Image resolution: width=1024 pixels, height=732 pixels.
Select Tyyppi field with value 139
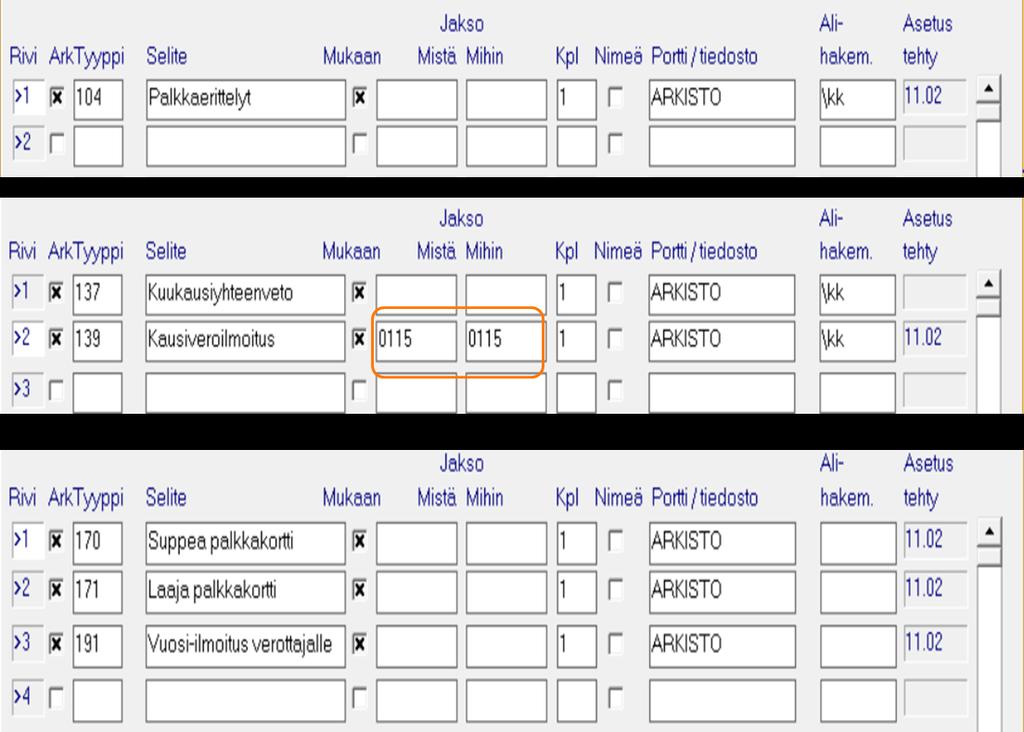click(x=97, y=340)
